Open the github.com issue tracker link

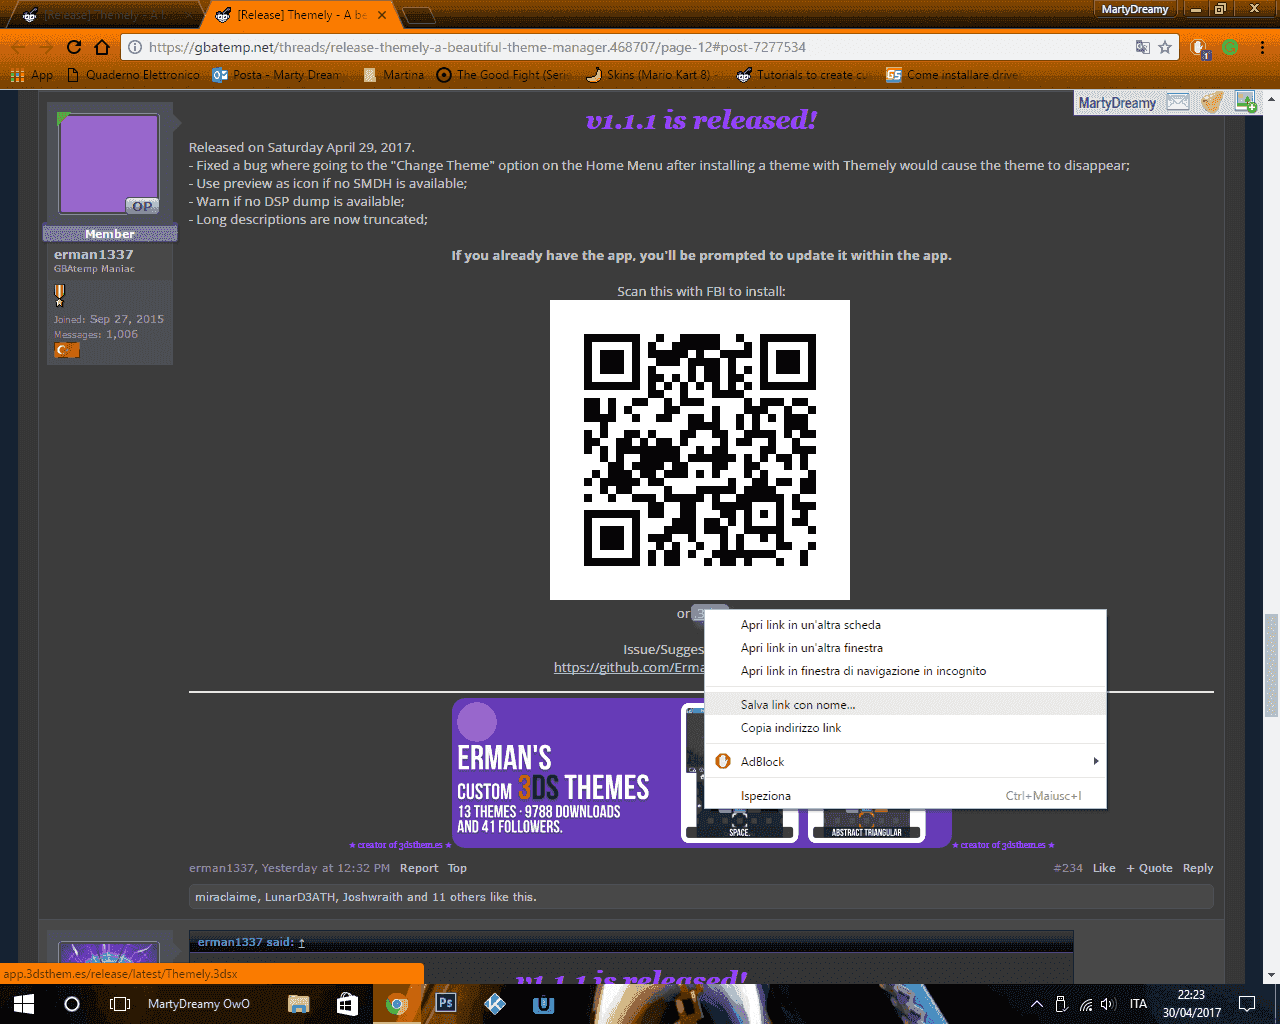coord(629,667)
